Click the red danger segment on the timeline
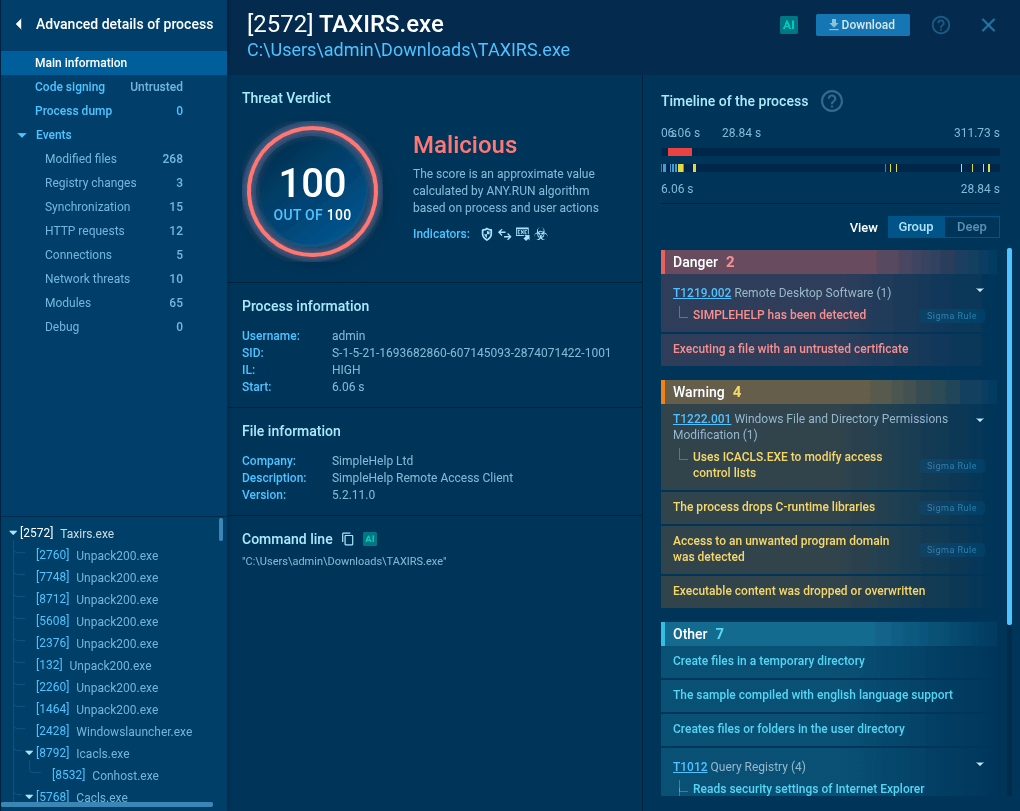This screenshot has width=1020, height=811. [x=680, y=150]
